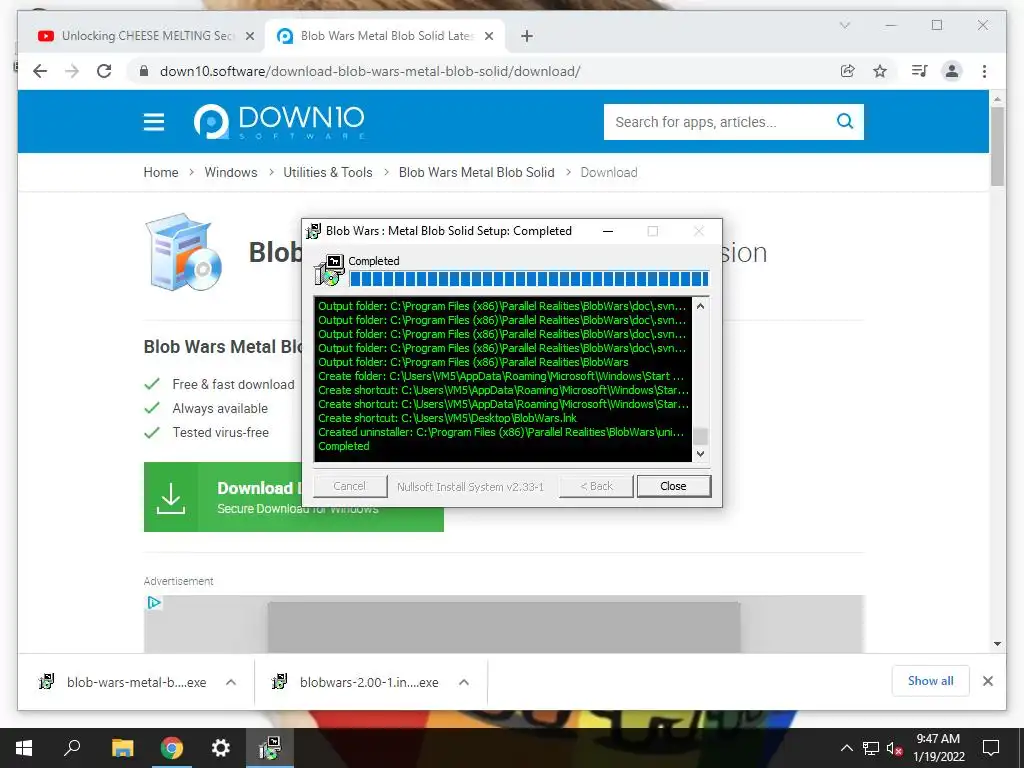Open taskbar search
1024x768 pixels.
[72, 748]
